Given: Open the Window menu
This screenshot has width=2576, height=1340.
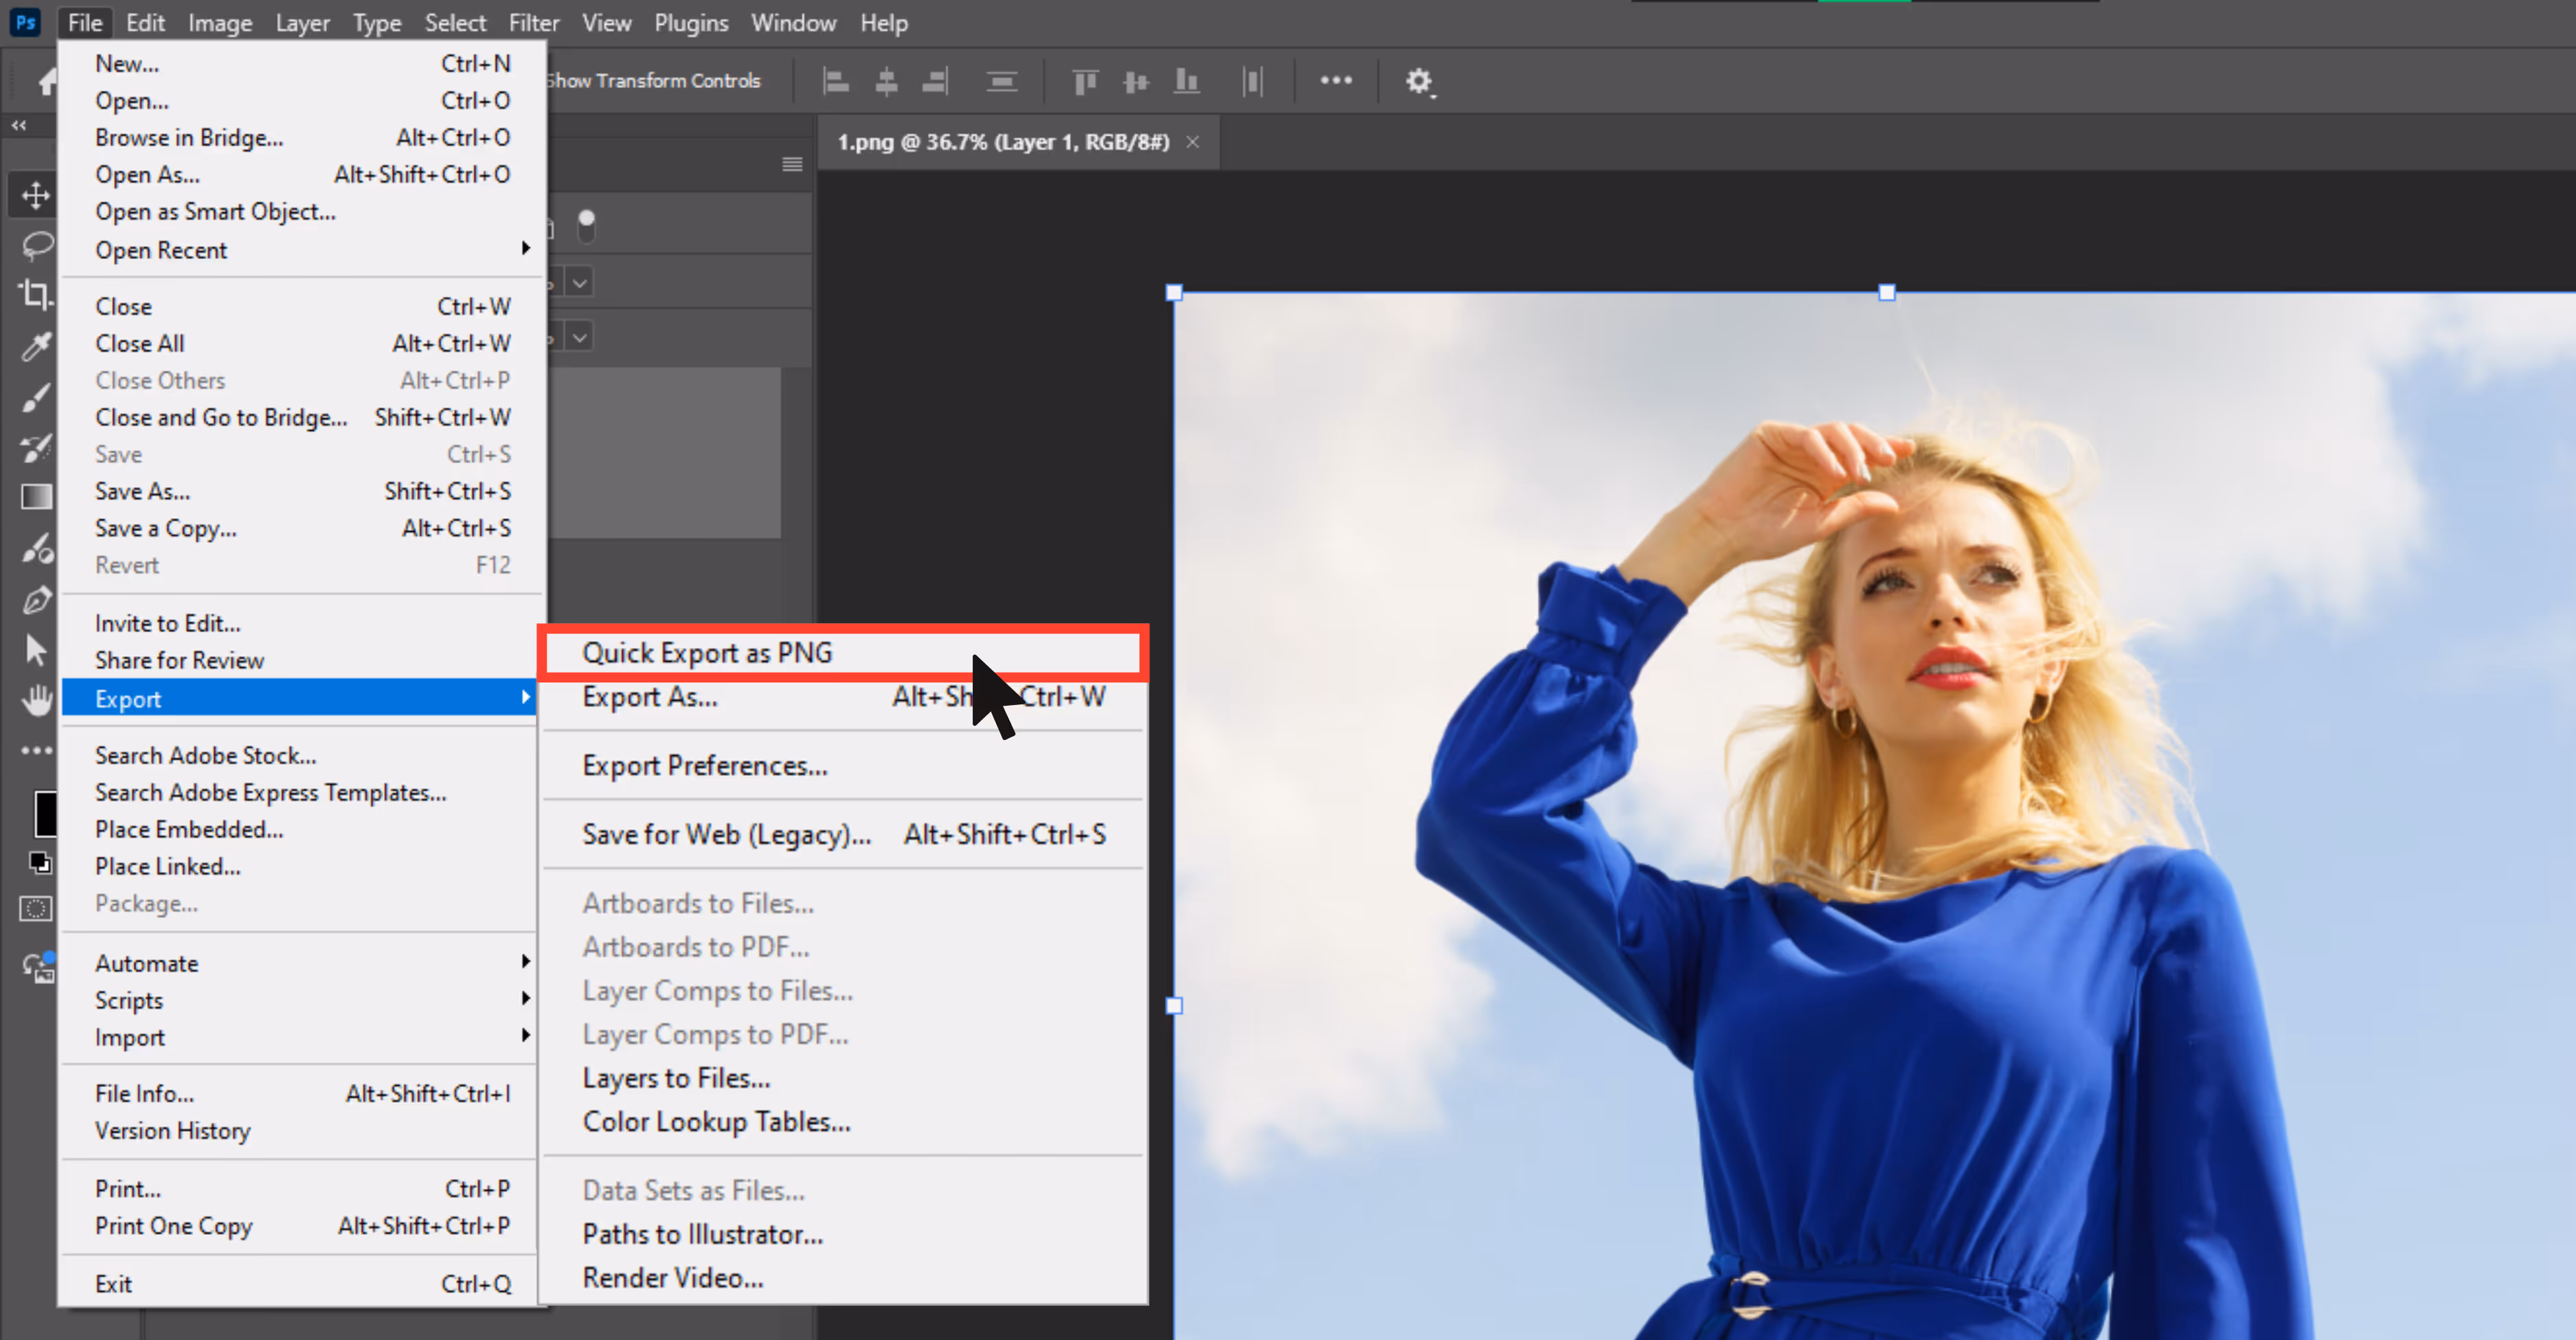Looking at the screenshot, I should point(793,22).
